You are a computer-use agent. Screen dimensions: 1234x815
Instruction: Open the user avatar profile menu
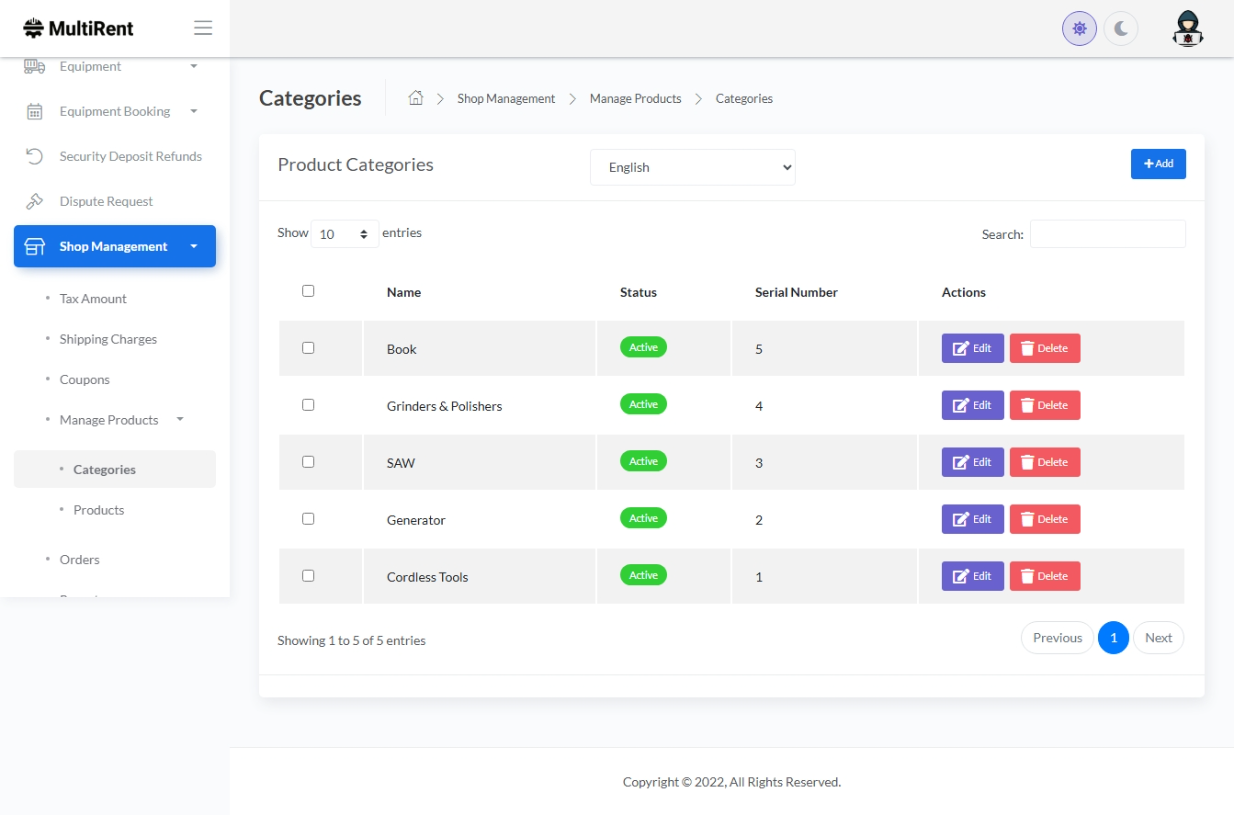(x=1187, y=29)
